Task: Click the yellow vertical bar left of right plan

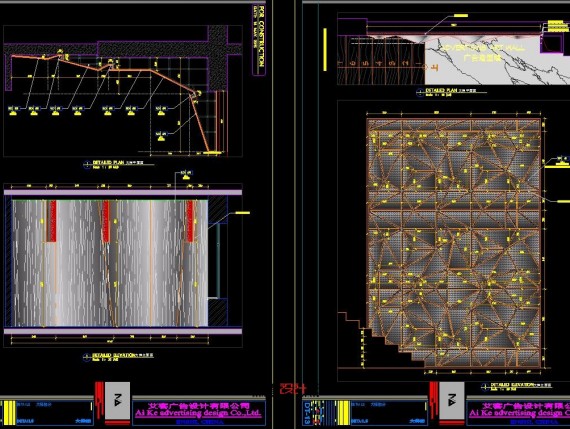Action: click(x=325, y=49)
